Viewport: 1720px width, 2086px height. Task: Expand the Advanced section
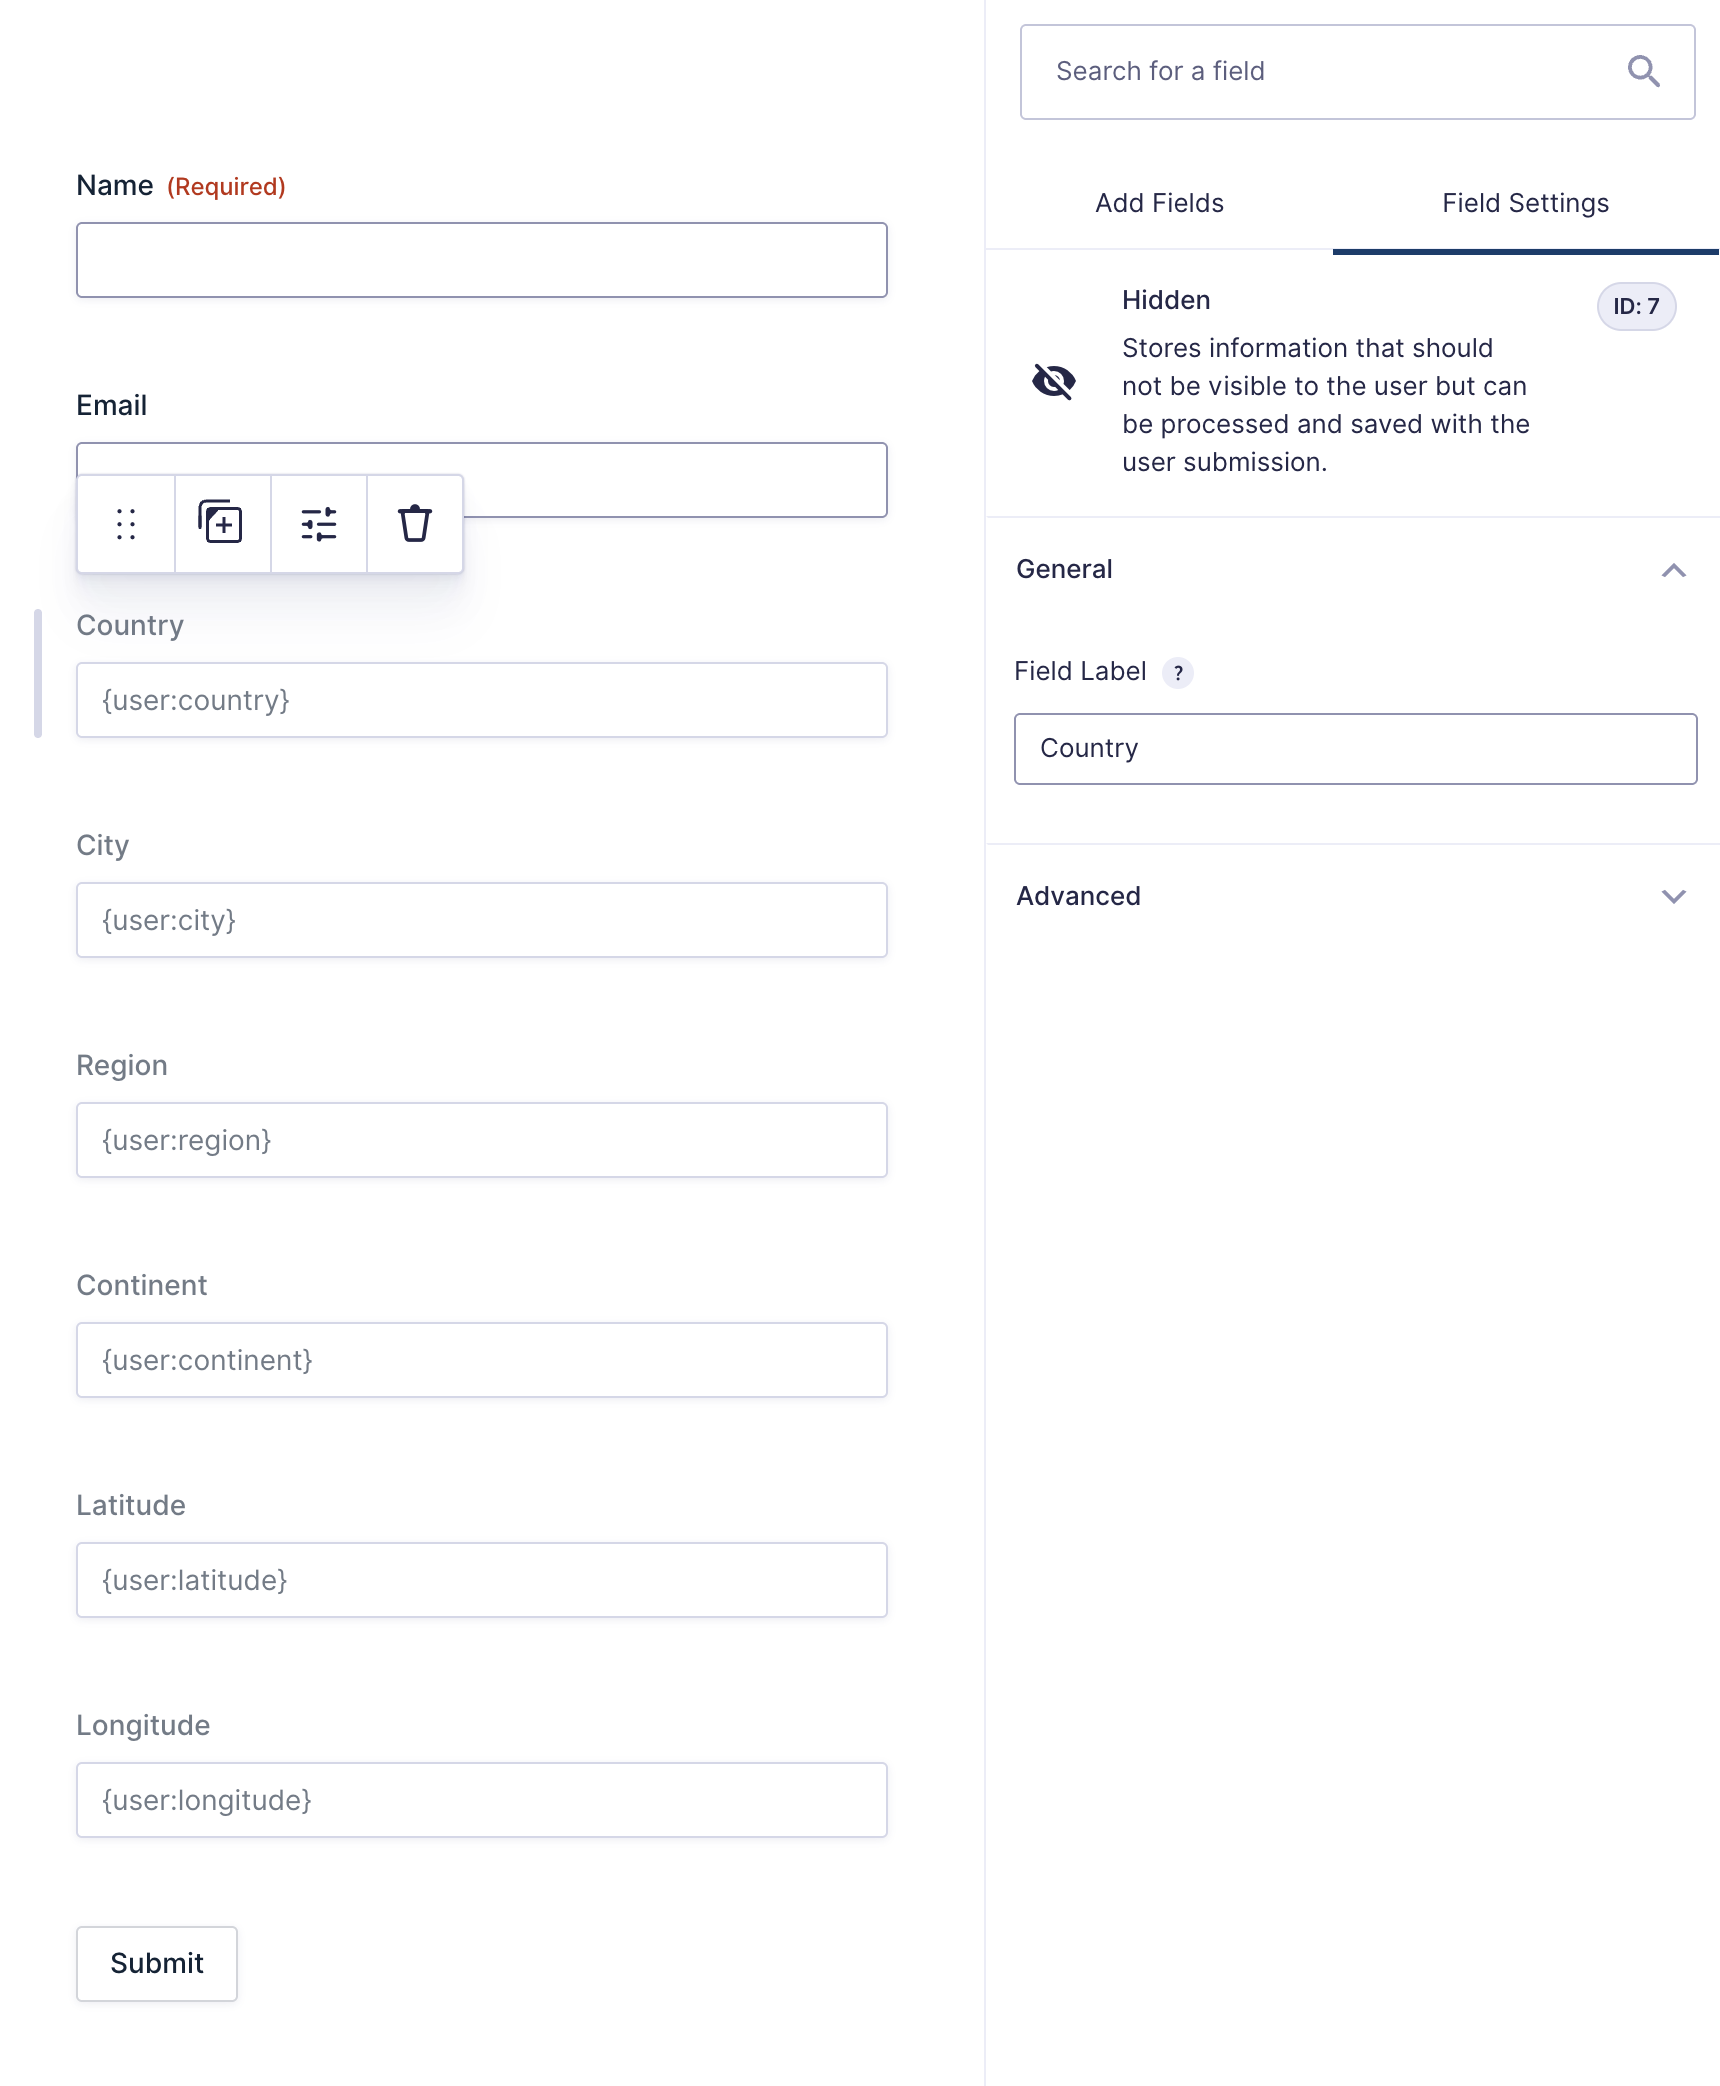(x=1673, y=896)
